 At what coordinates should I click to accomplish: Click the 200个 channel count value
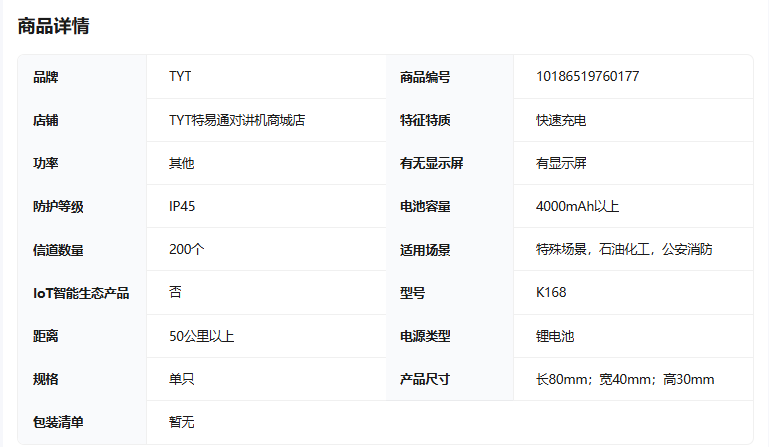(187, 249)
